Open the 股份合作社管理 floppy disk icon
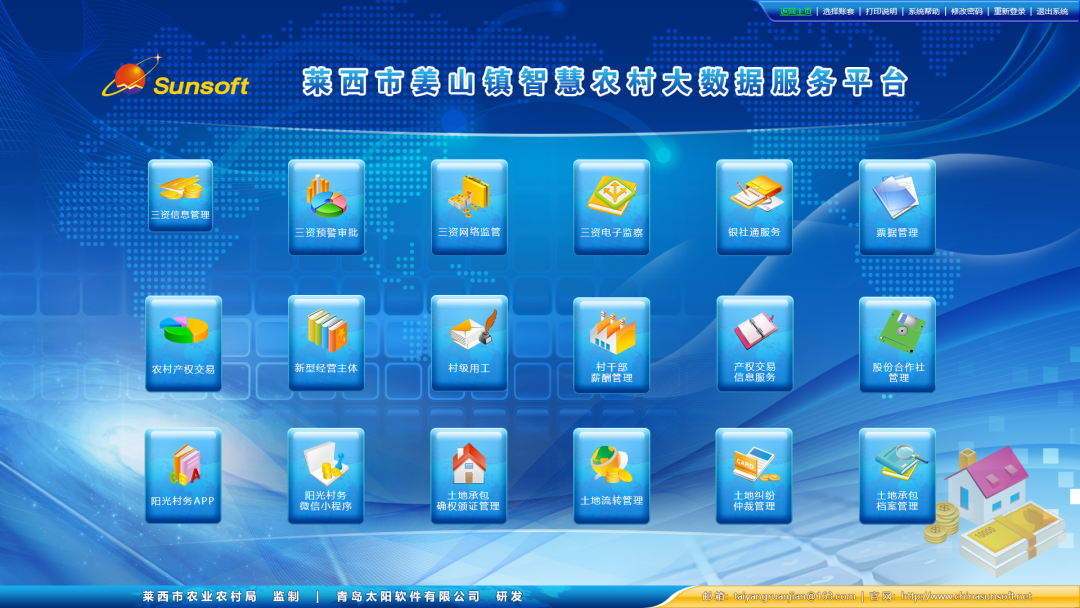The width and height of the screenshot is (1080, 608). tap(897, 344)
